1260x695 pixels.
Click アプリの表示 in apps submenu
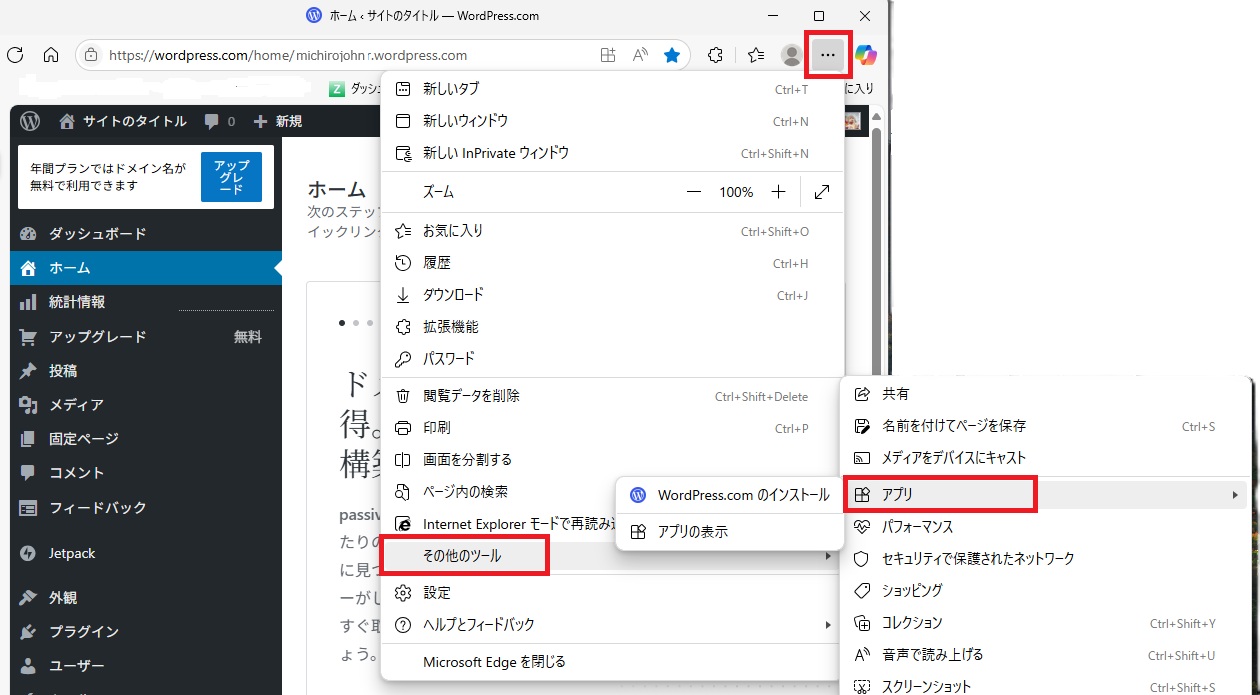729,532
